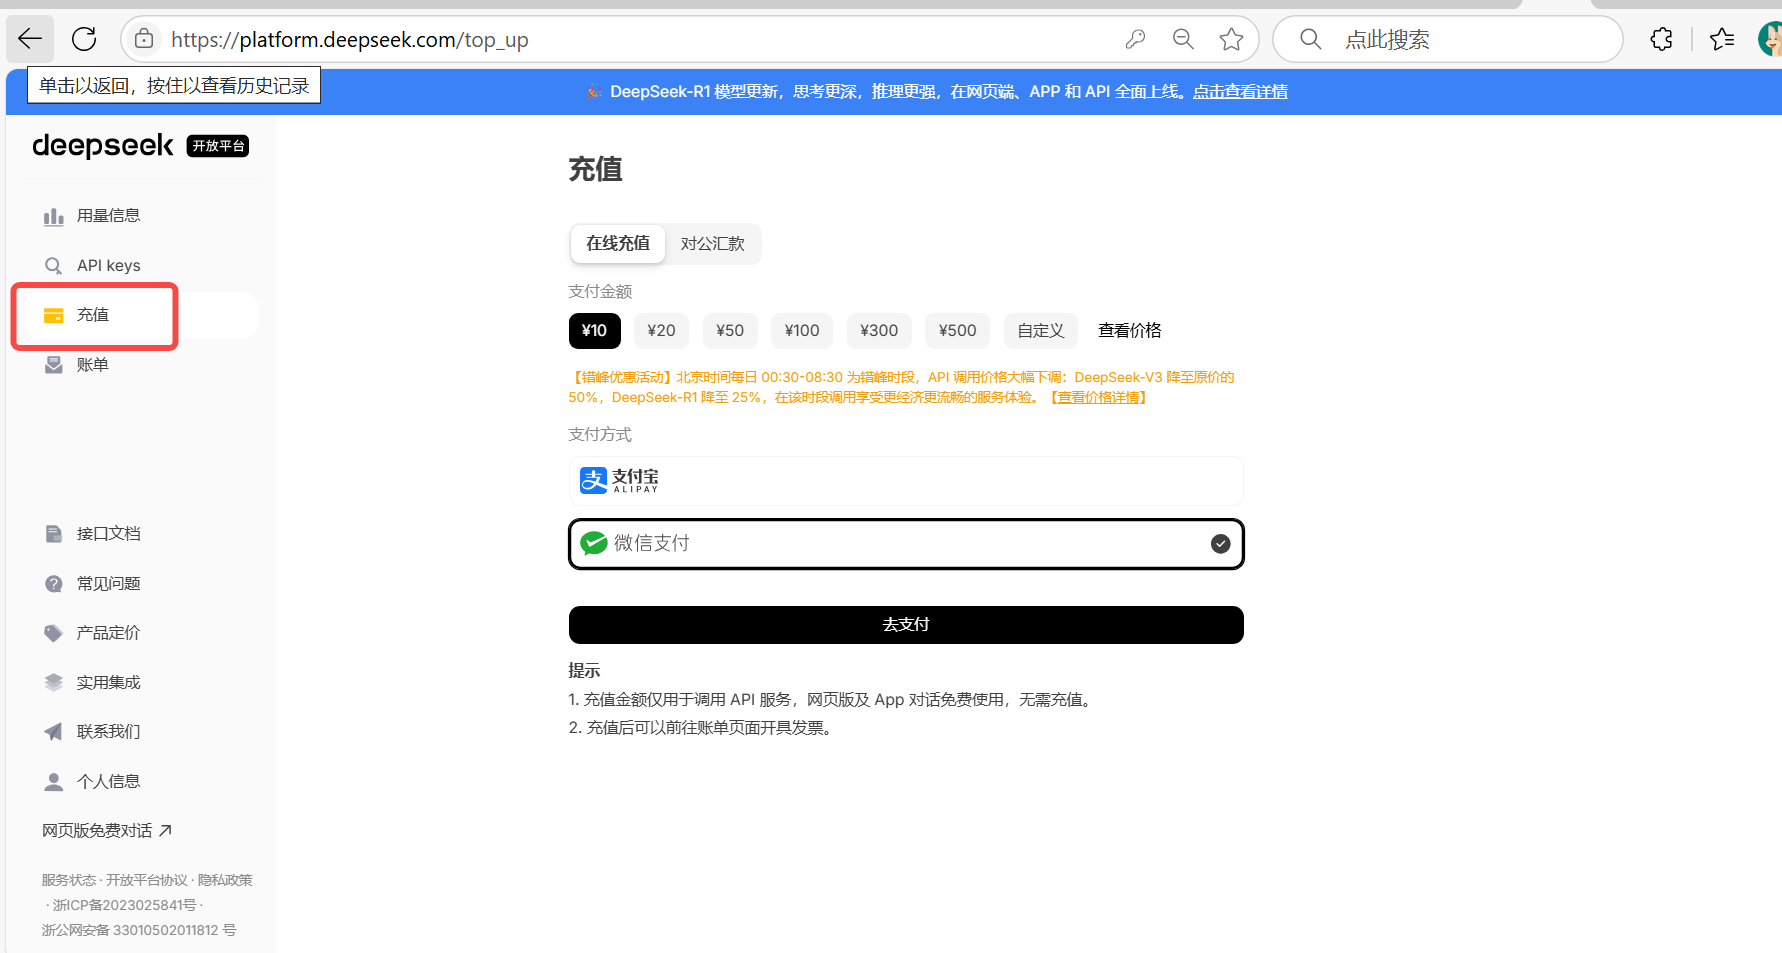
Task: Click the usage info bar chart icon
Action: (54, 216)
